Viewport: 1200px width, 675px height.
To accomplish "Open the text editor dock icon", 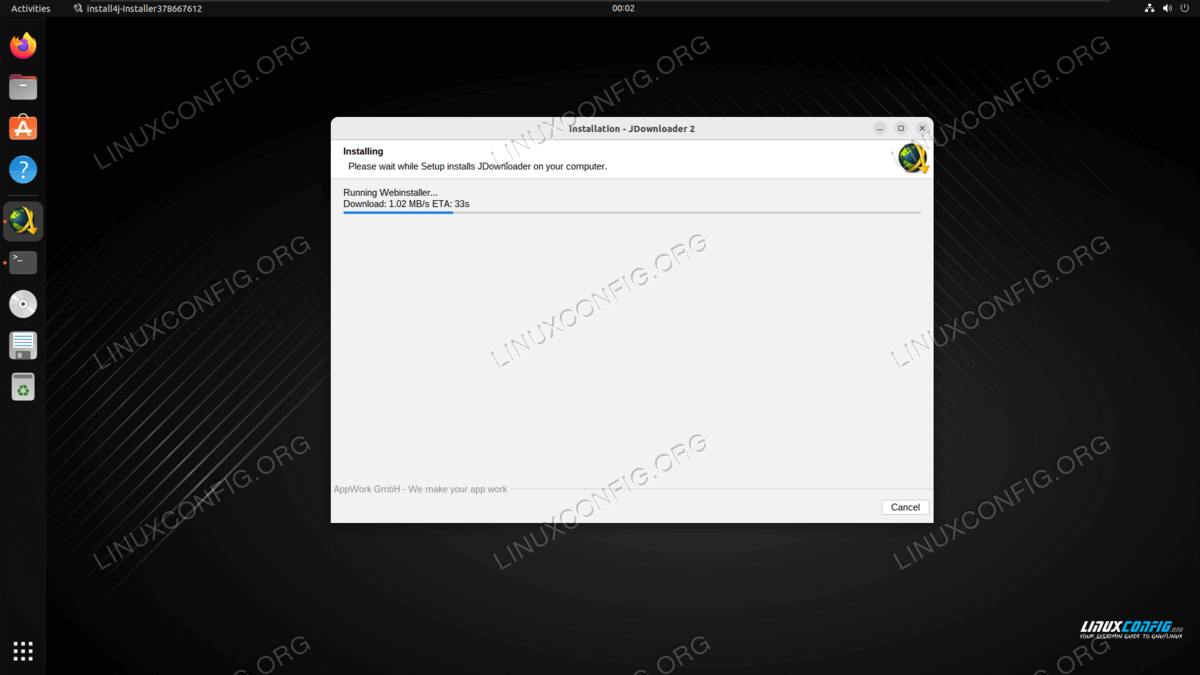I will click(x=23, y=345).
